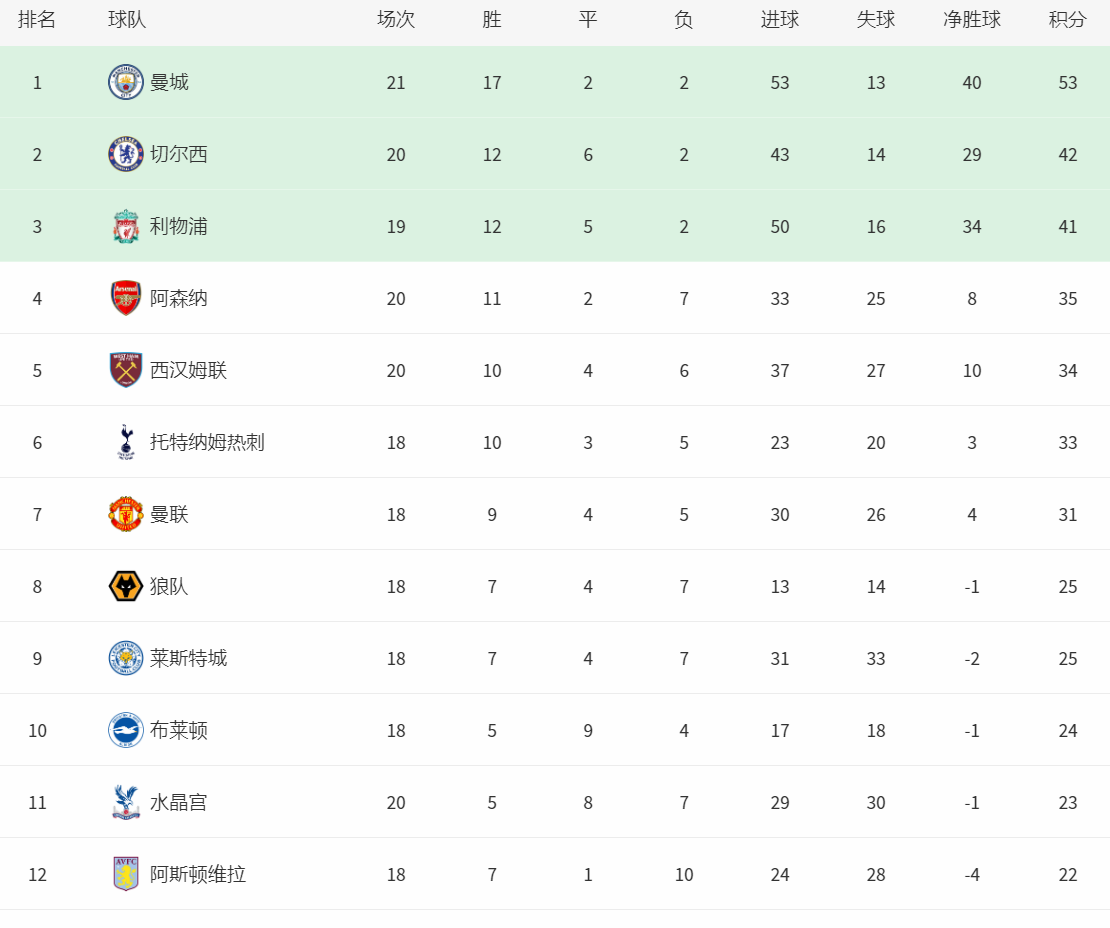The width and height of the screenshot is (1110, 928).
Task: Click the Manchester City club crest
Action: tap(126, 82)
